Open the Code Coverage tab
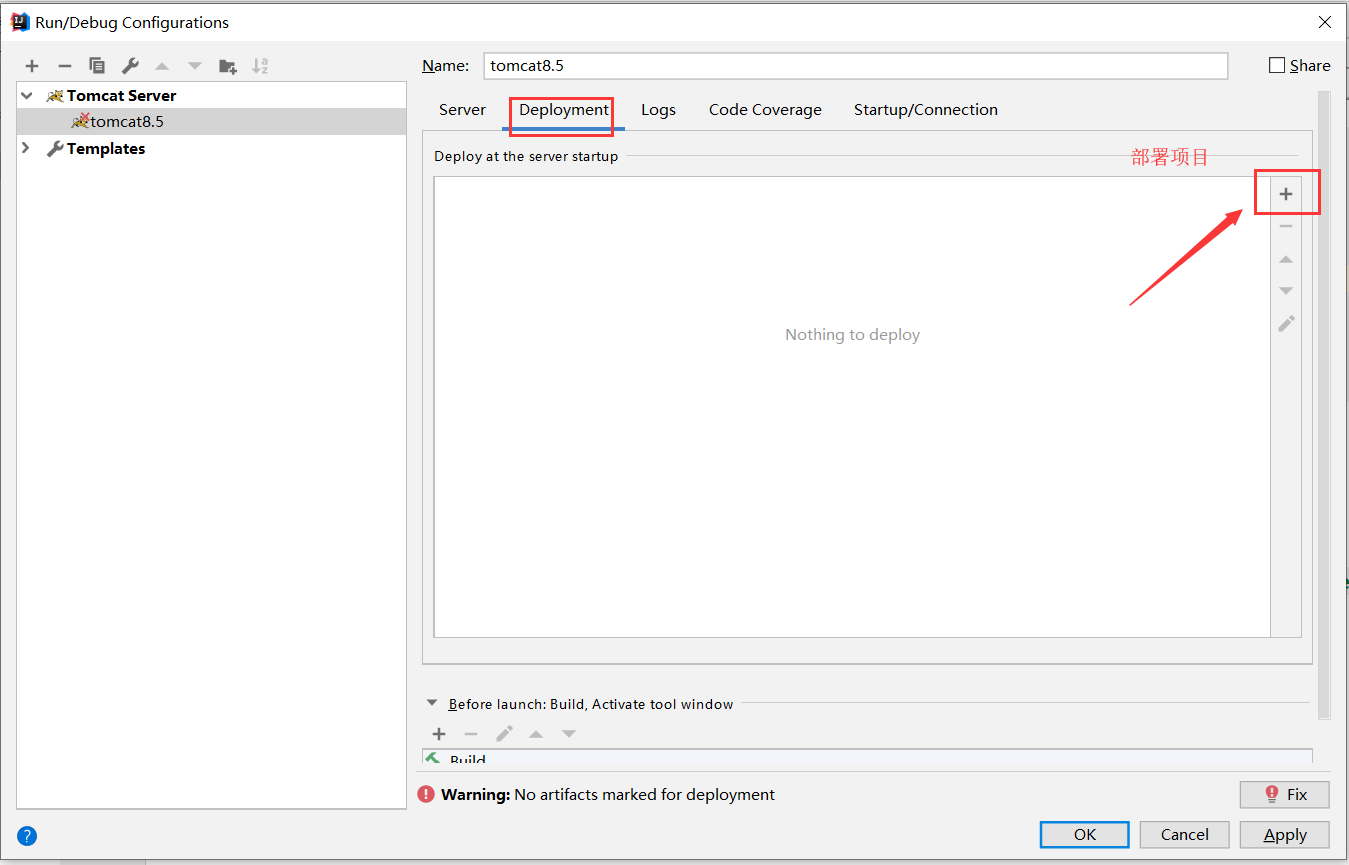 pyautogui.click(x=765, y=110)
